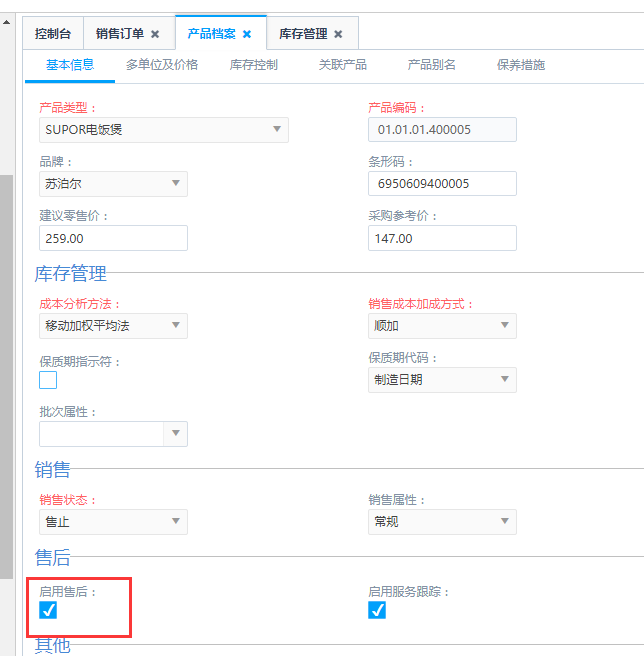
Task: Expand the 销售状态 dropdown
Action: click(x=176, y=521)
